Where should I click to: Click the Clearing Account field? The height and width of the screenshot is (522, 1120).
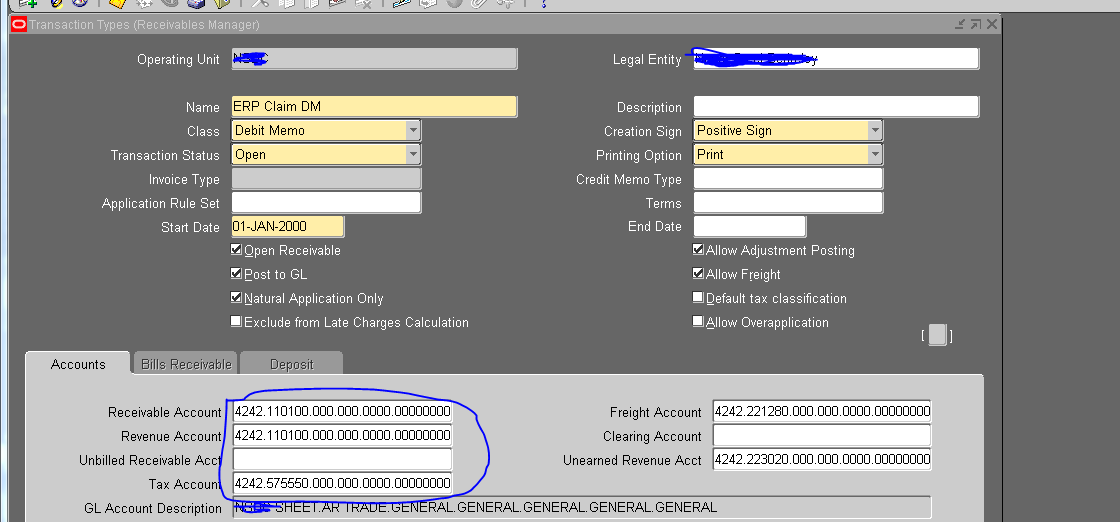[822, 436]
